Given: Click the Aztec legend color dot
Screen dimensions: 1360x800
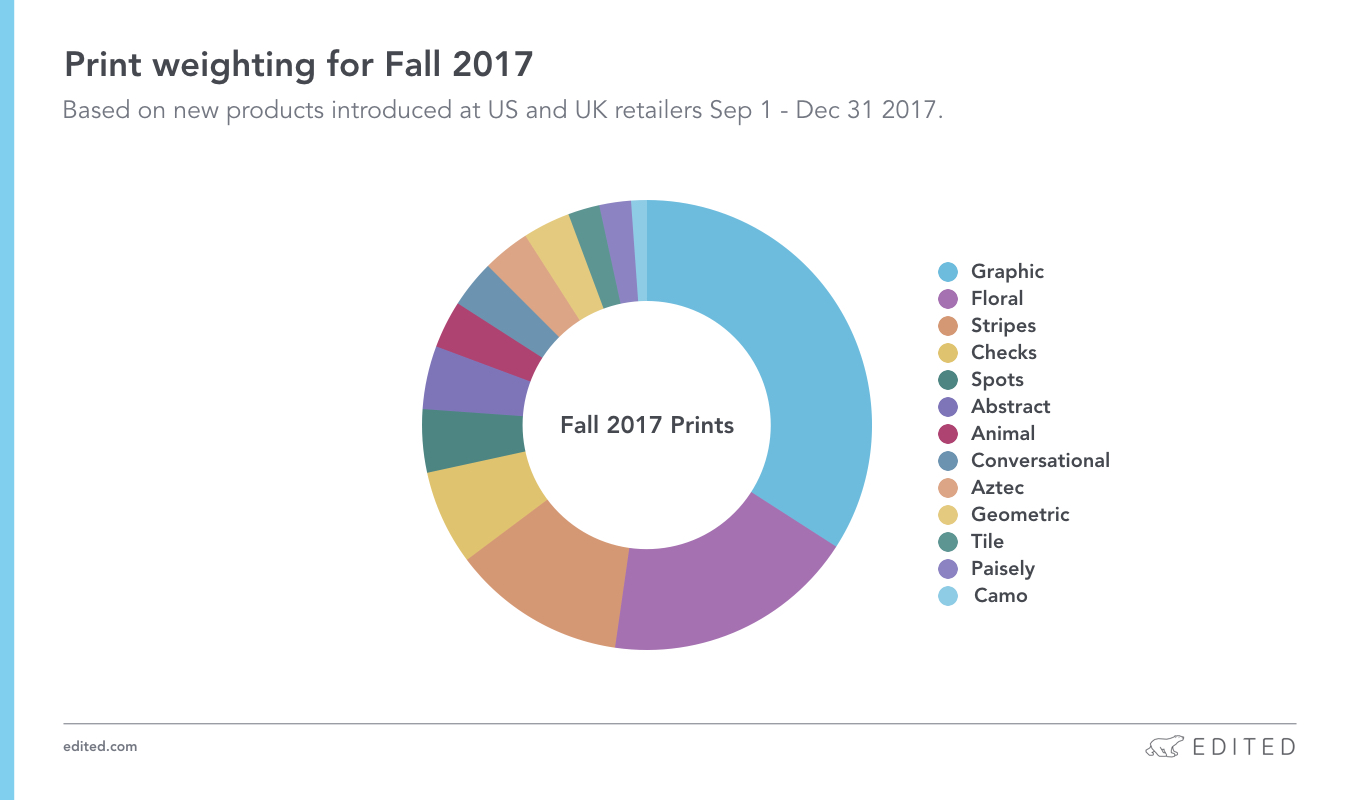Looking at the screenshot, I should coord(949,488).
